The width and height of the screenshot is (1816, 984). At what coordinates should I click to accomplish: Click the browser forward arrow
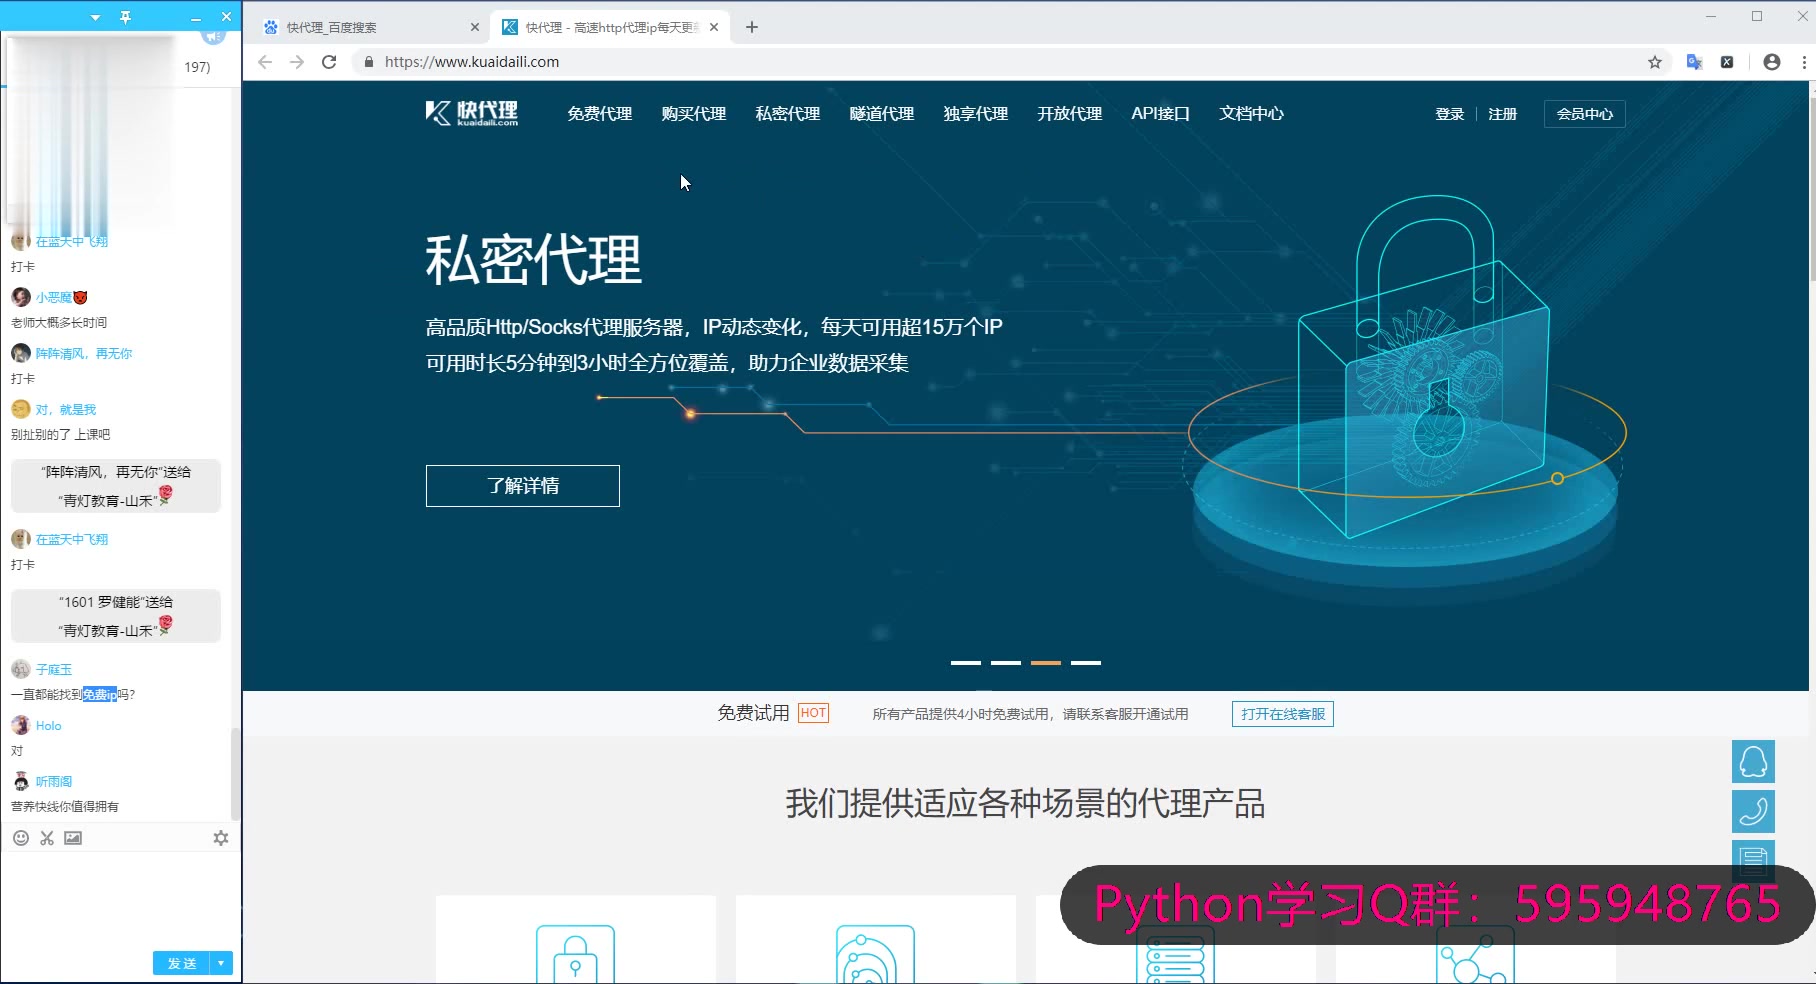(297, 62)
